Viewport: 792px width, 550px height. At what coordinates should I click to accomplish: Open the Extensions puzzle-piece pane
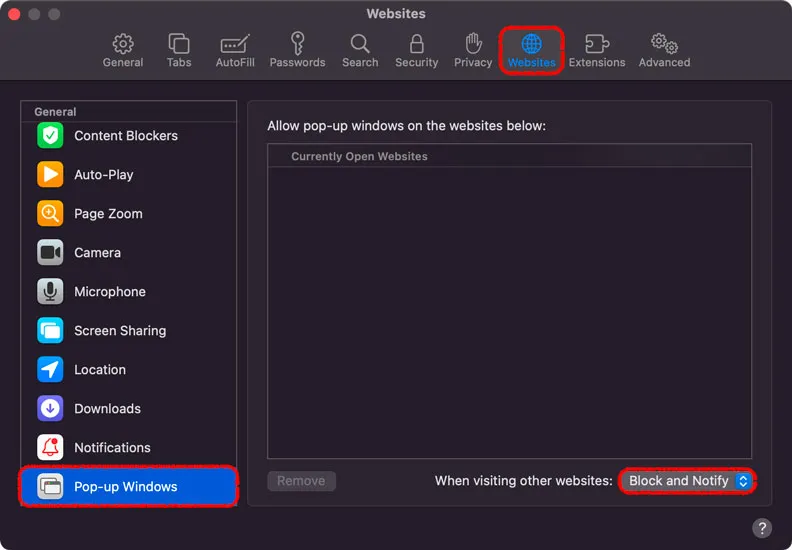coord(597,51)
